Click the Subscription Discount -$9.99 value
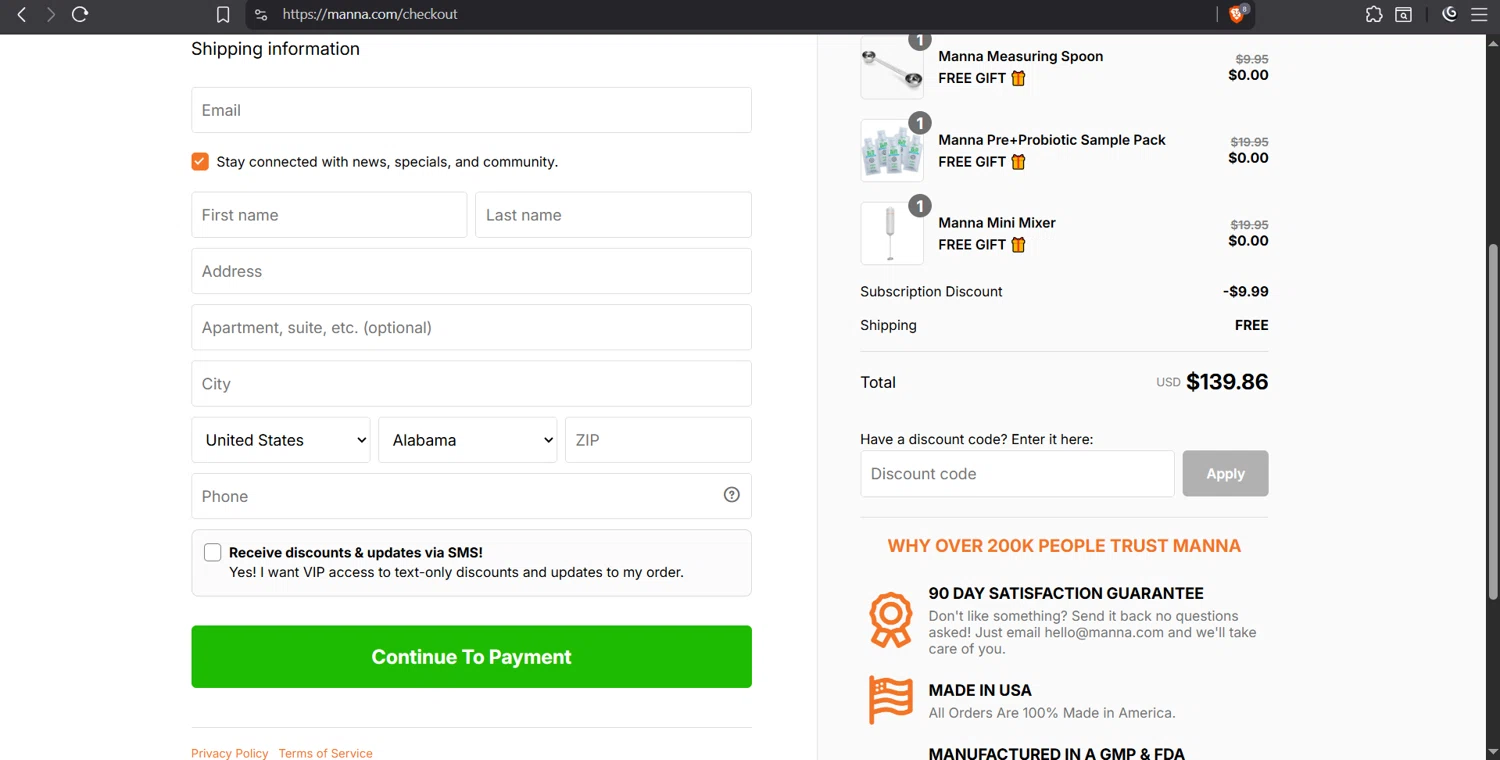 coord(1245,292)
